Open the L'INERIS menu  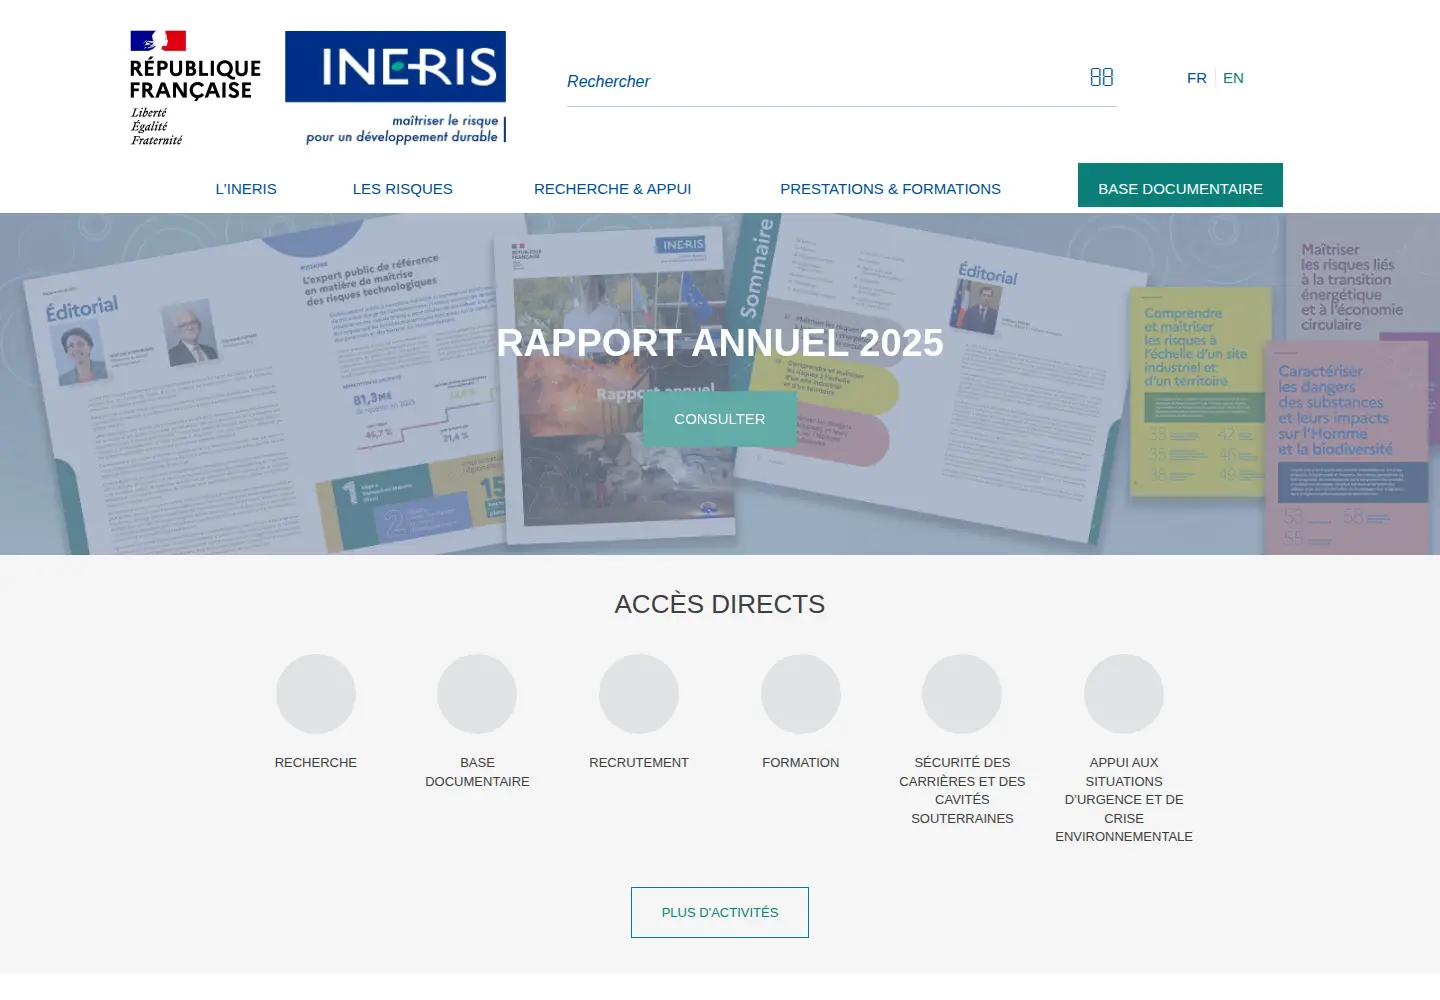click(x=246, y=189)
